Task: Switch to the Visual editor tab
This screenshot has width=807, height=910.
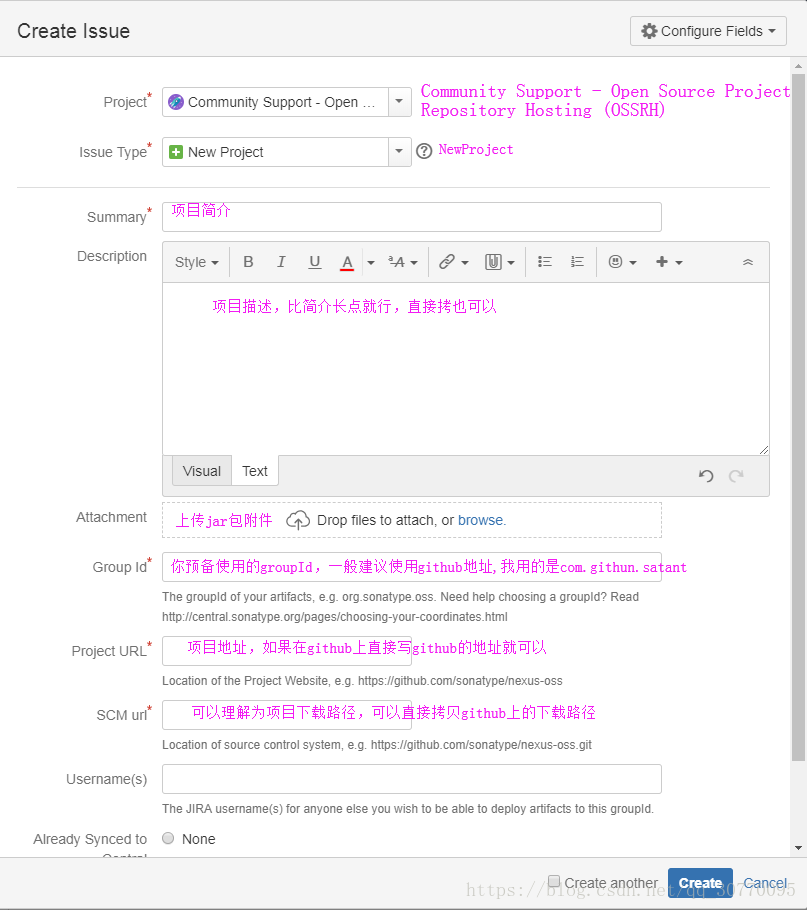Action: click(202, 471)
